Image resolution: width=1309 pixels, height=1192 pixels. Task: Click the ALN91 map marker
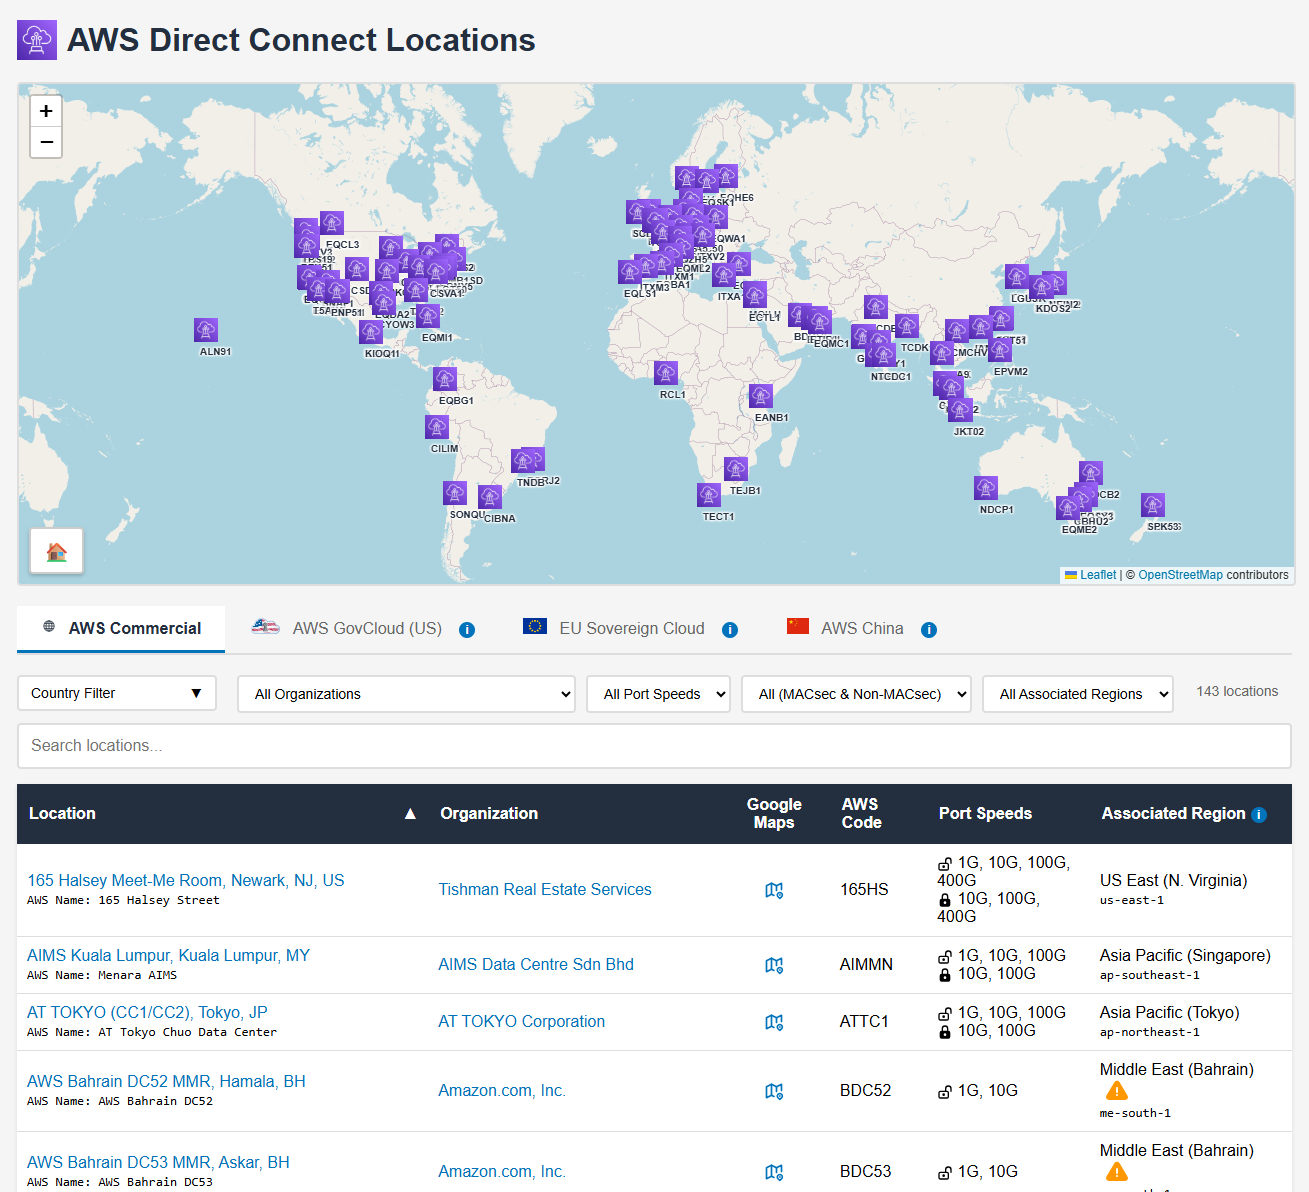206,330
